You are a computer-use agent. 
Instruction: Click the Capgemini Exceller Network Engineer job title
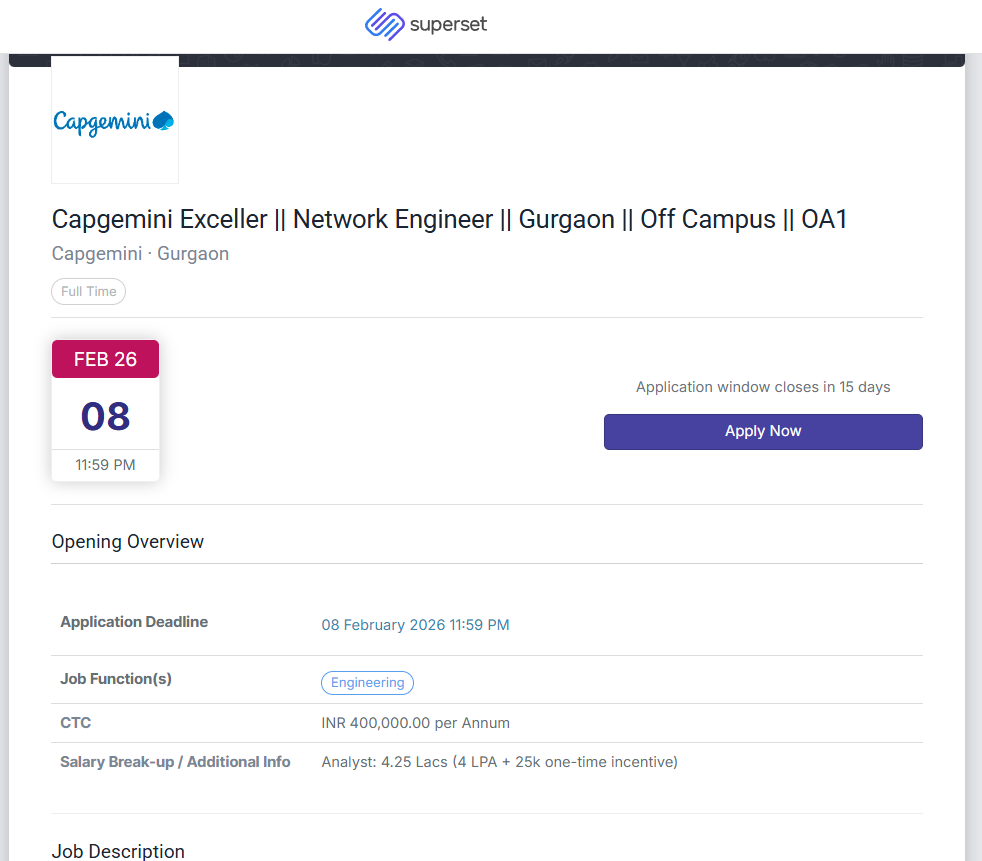(449, 219)
